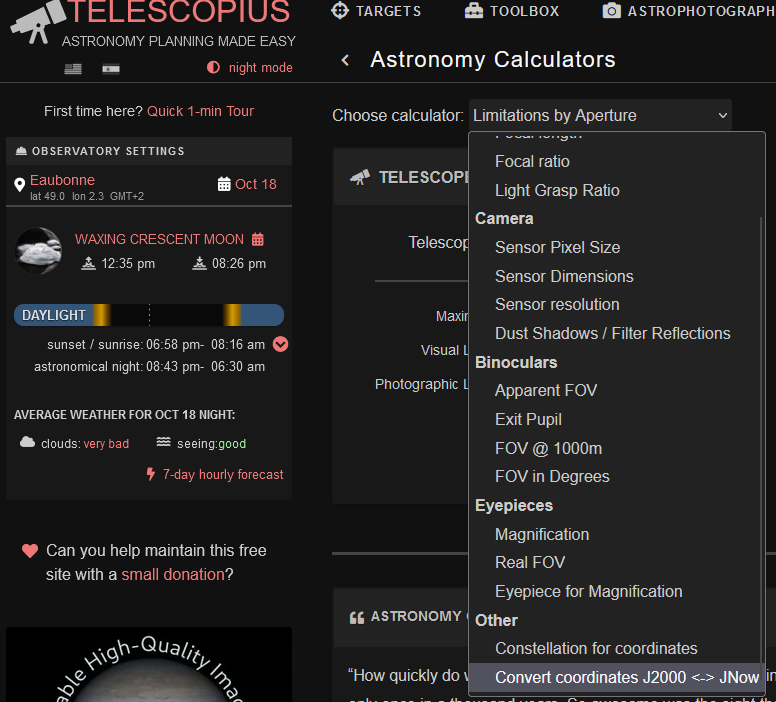Image resolution: width=776 pixels, height=702 pixels.
Task: Open the moon calendar icon beside Waxing Crescent Moon
Action: 258,240
